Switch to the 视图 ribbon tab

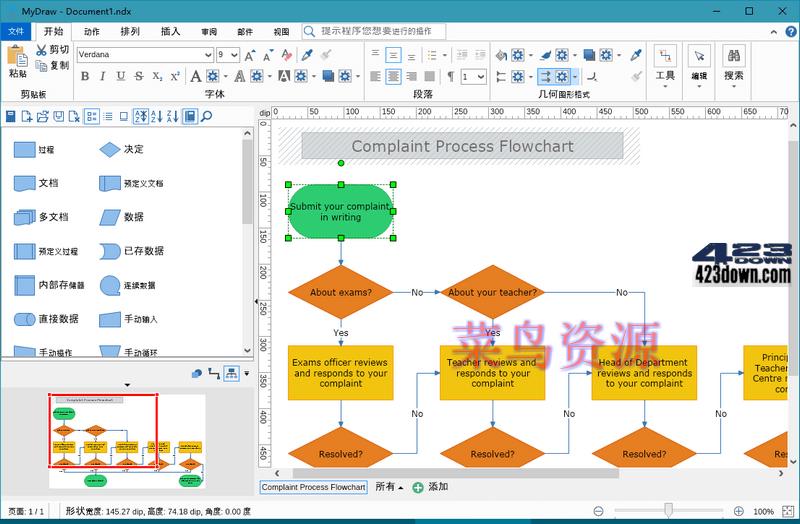pos(281,32)
